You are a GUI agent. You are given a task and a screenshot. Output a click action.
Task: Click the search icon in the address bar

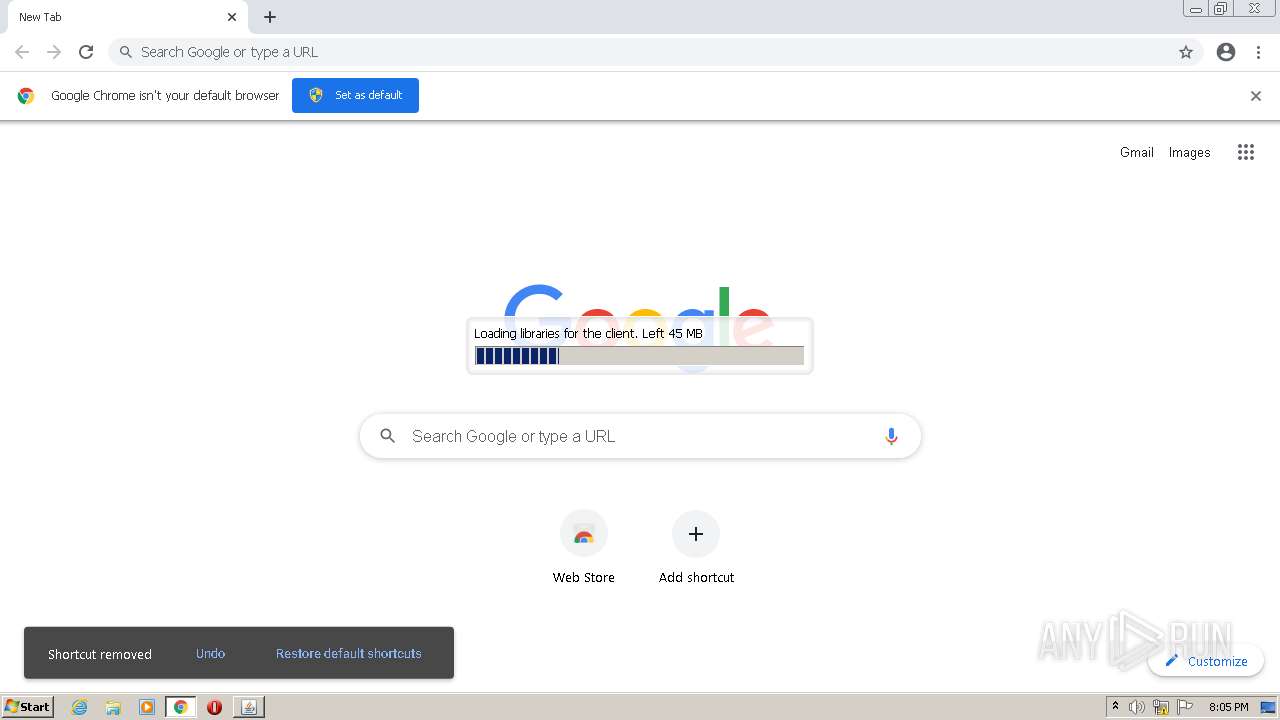coord(126,52)
